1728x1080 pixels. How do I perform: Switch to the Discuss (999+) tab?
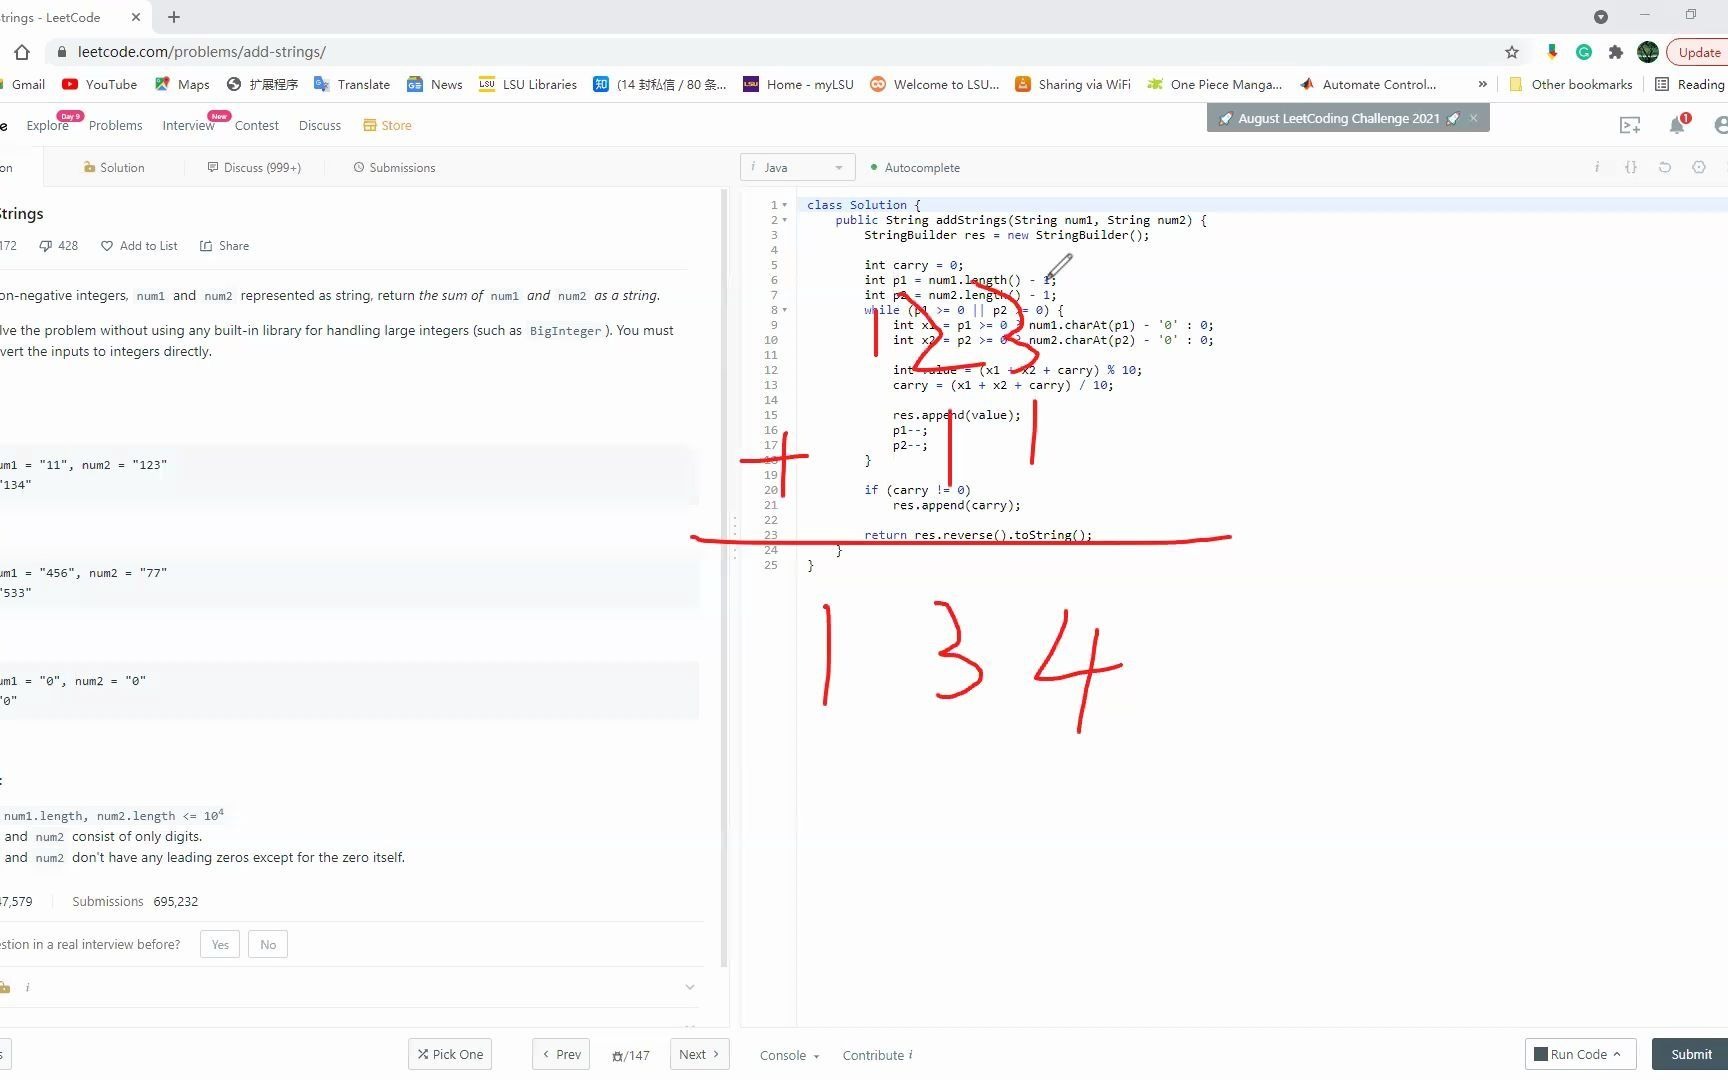pyautogui.click(x=254, y=167)
